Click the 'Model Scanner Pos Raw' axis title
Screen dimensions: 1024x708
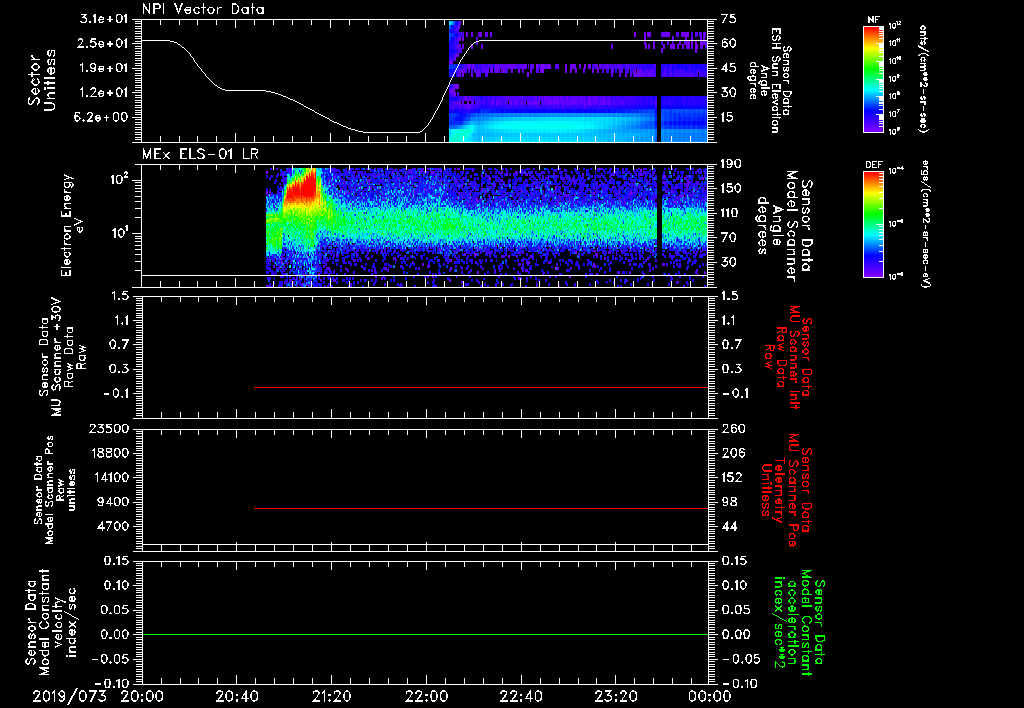tap(55, 490)
